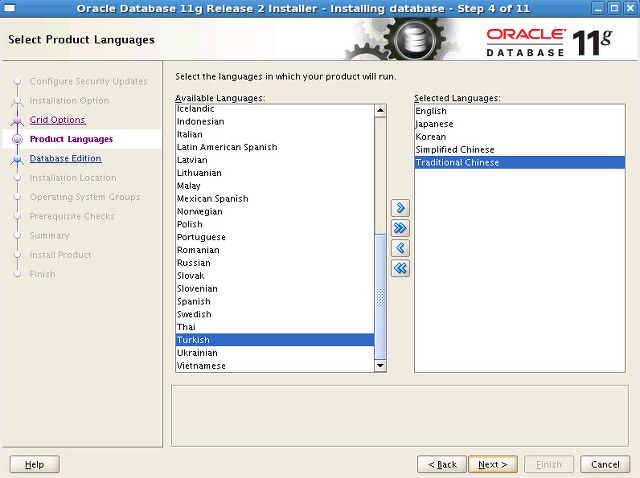Image resolution: width=640 pixels, height=478 pixels.
Task: Select Korean in Selected Languages
Action: tap(520, 137)
